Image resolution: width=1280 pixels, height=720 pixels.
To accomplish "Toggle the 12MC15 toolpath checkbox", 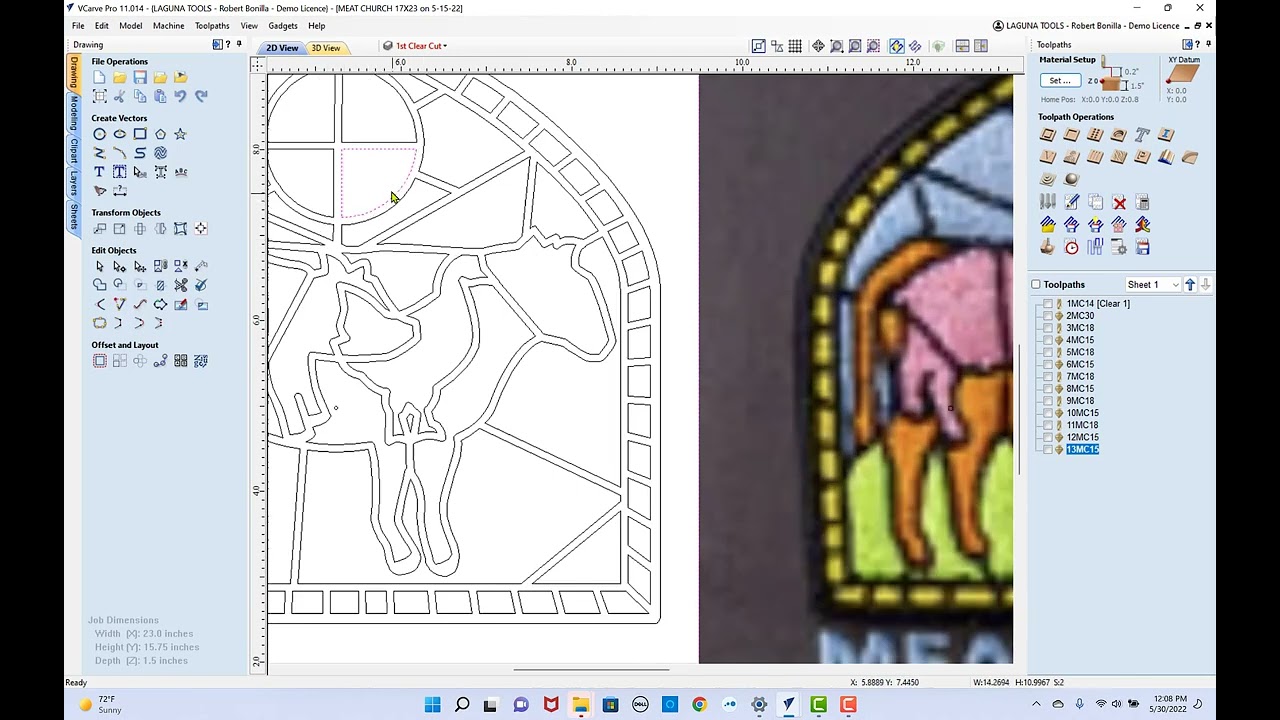I will (x=1048, y=437).
